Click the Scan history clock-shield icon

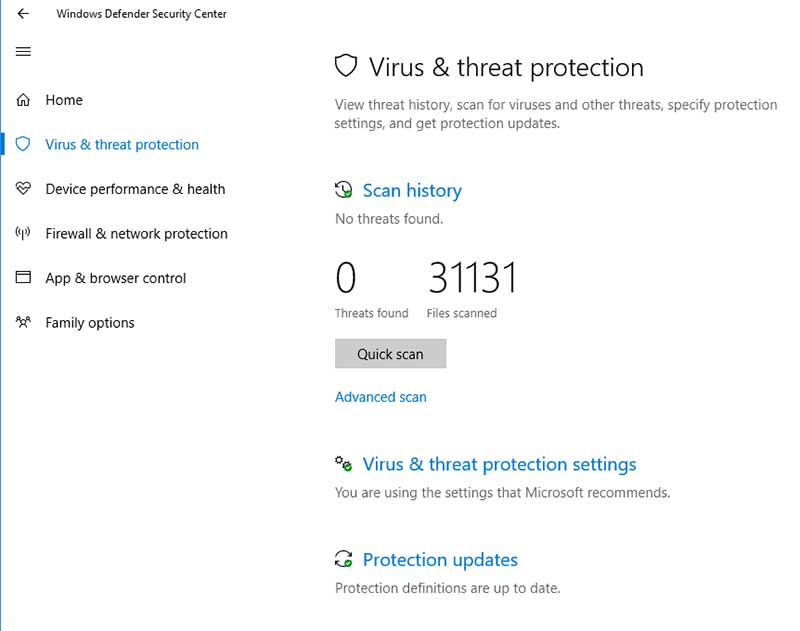pyautogui.click(x=345, y=190)
